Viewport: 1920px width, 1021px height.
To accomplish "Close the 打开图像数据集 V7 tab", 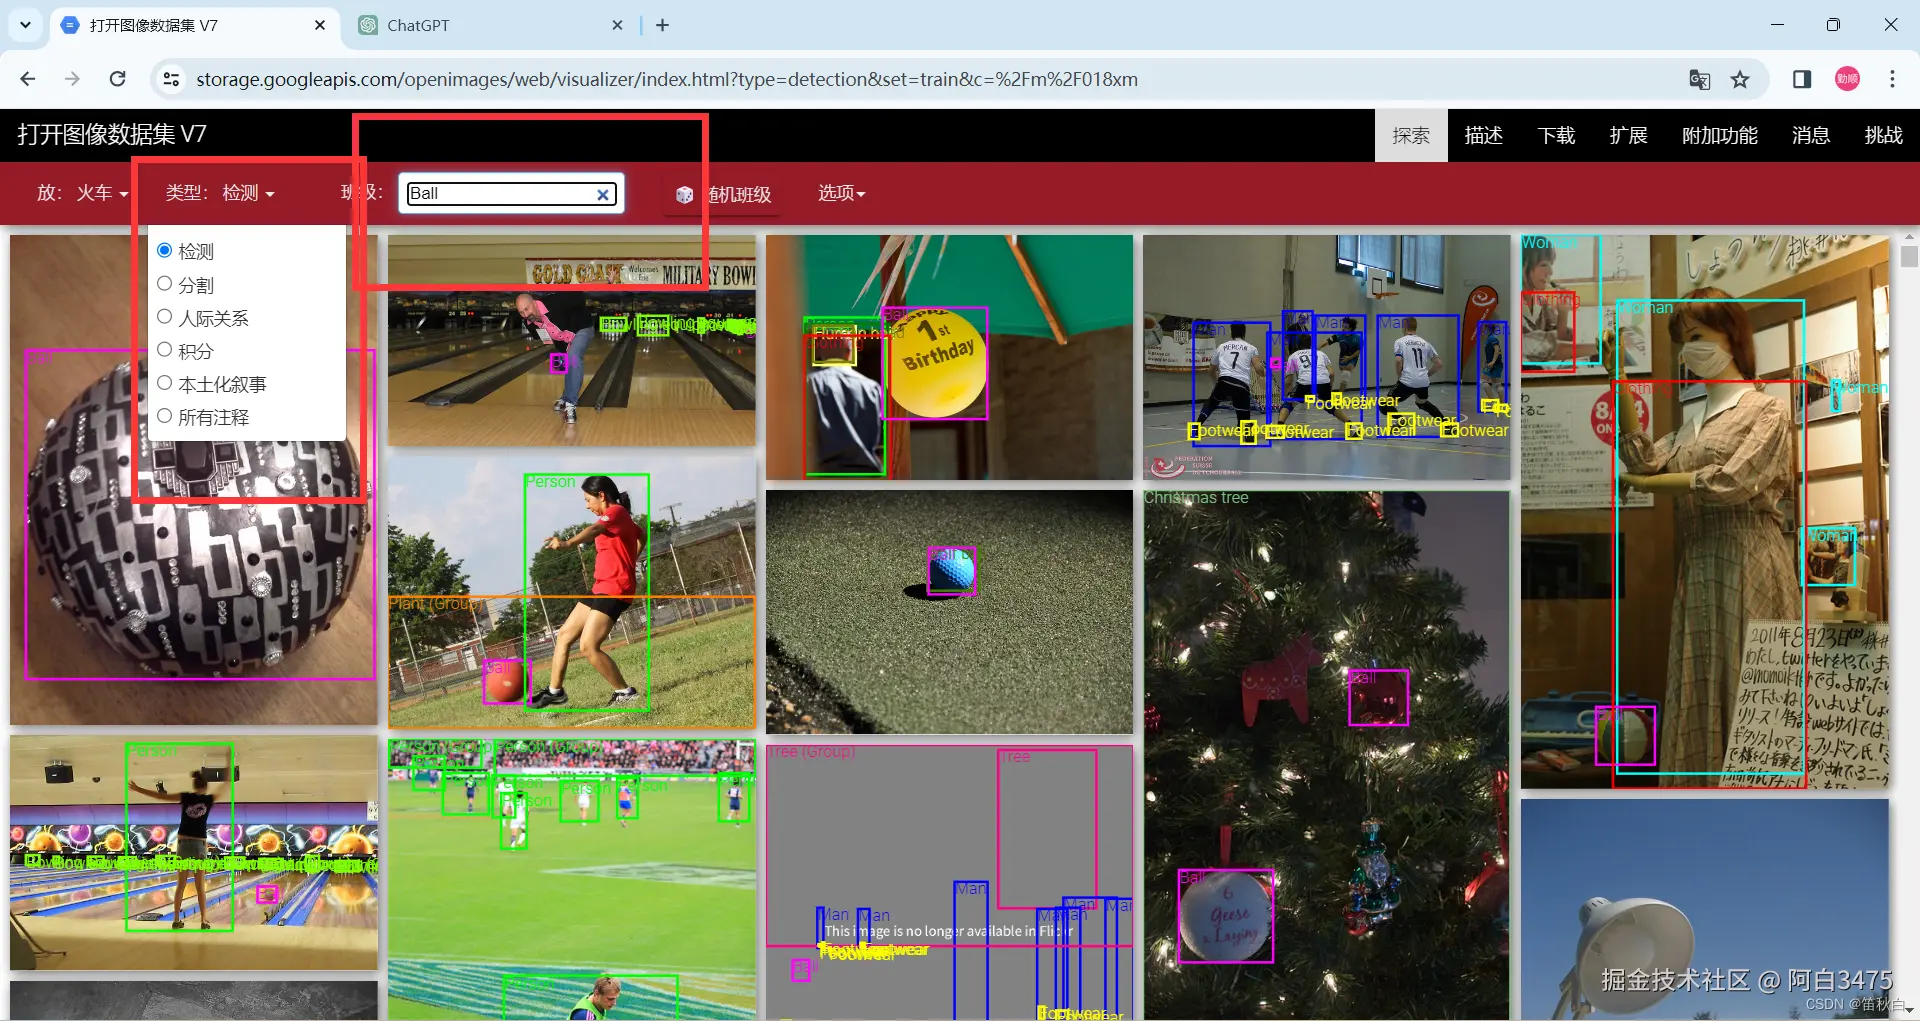I will pyautogui.click(x=320, y=25).
